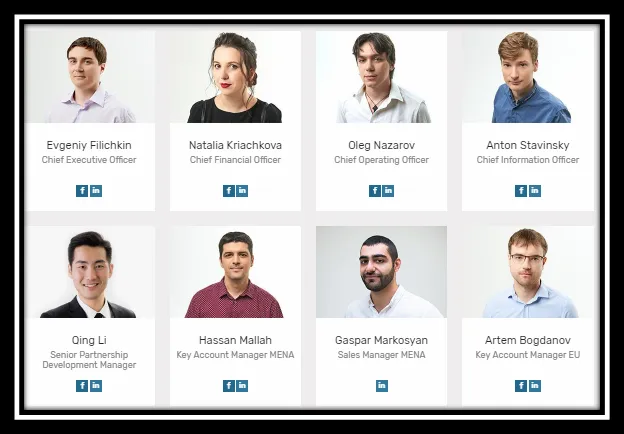
Task: Open Qing Li's Facebook icon
Action: (x=82, y=386)
